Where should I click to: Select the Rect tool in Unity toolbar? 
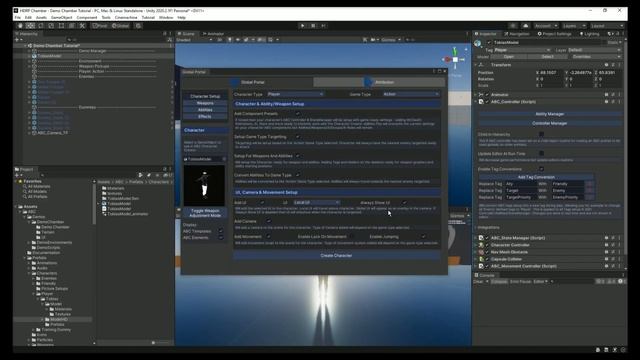tap(61, 26)
